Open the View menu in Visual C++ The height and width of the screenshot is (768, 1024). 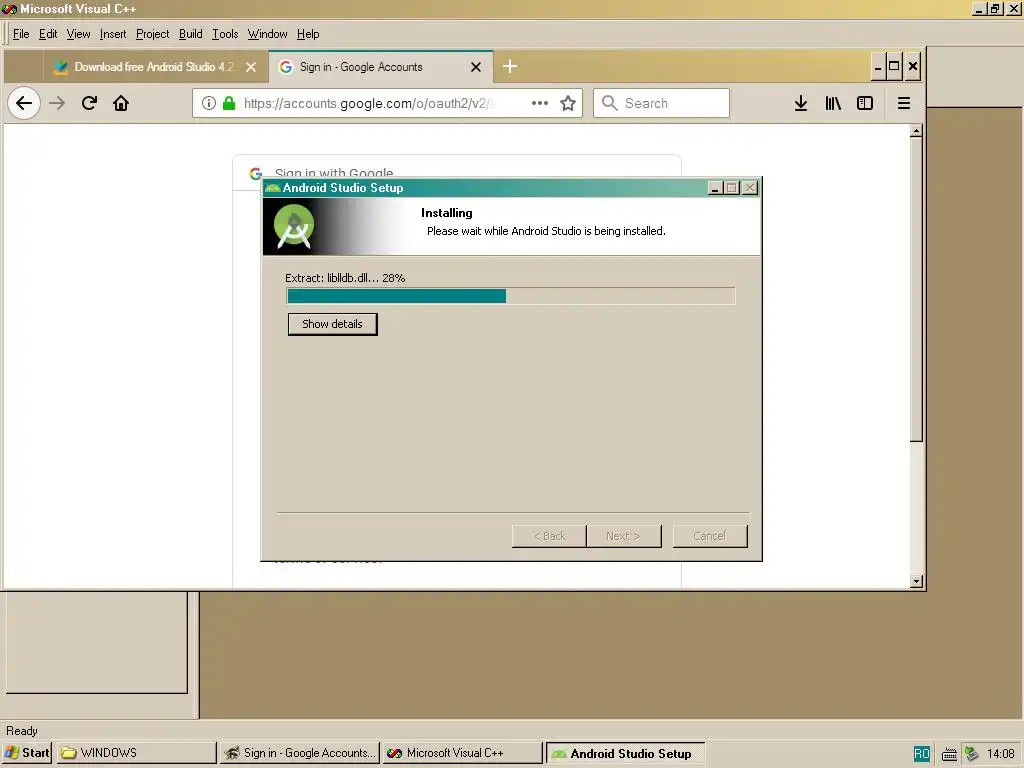click(78, 34)
